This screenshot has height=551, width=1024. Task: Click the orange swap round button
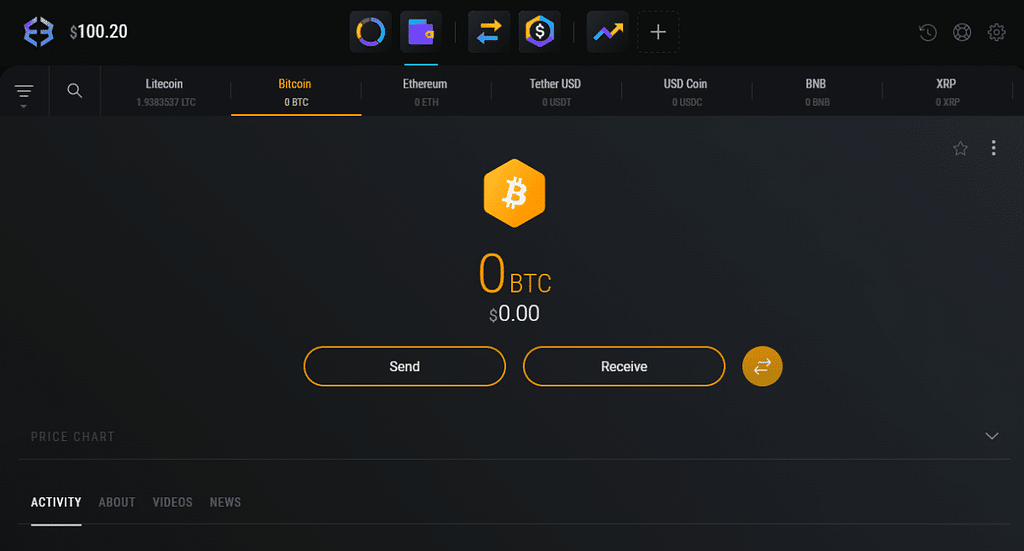coord(762,366)
